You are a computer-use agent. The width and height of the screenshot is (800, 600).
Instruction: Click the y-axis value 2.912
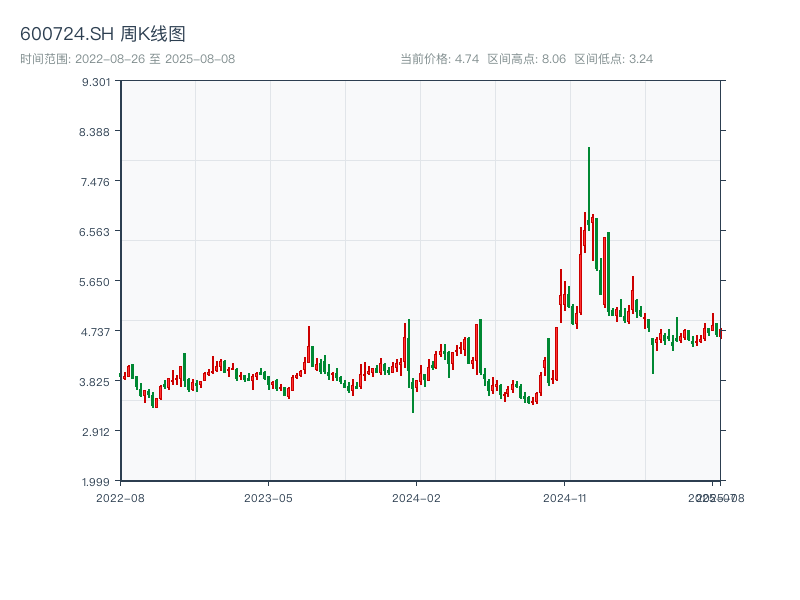point(96,432)
